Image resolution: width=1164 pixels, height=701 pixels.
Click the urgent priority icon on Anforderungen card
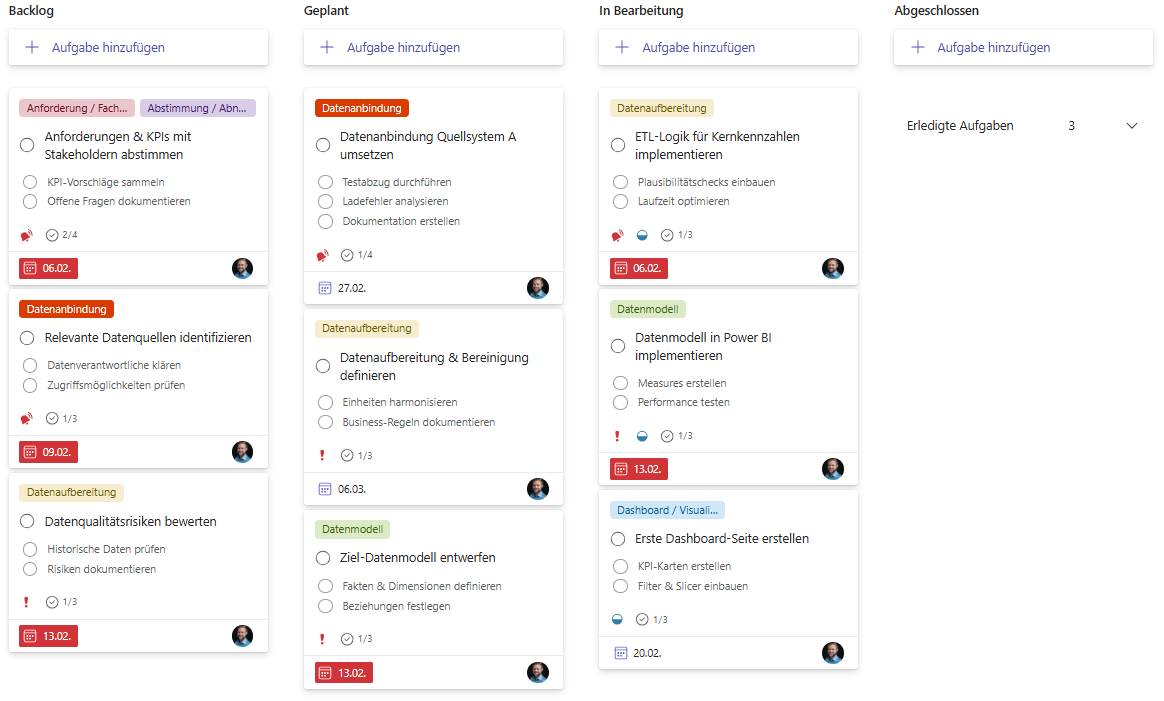pos(26,235)
